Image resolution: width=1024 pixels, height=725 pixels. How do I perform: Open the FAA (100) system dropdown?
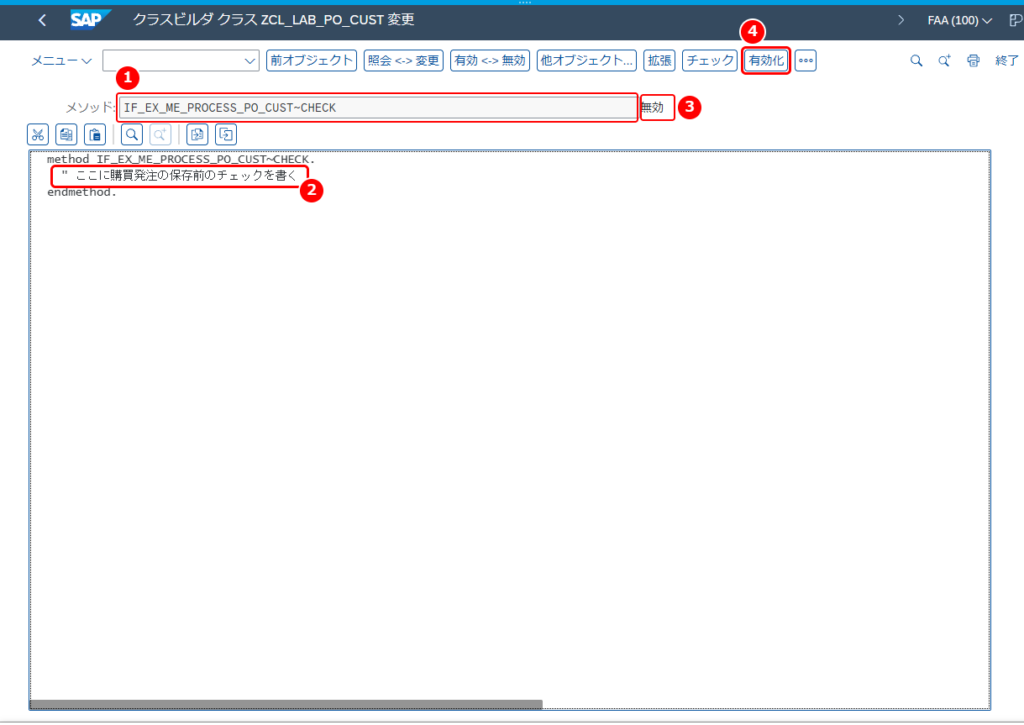(x=960, y=20)
